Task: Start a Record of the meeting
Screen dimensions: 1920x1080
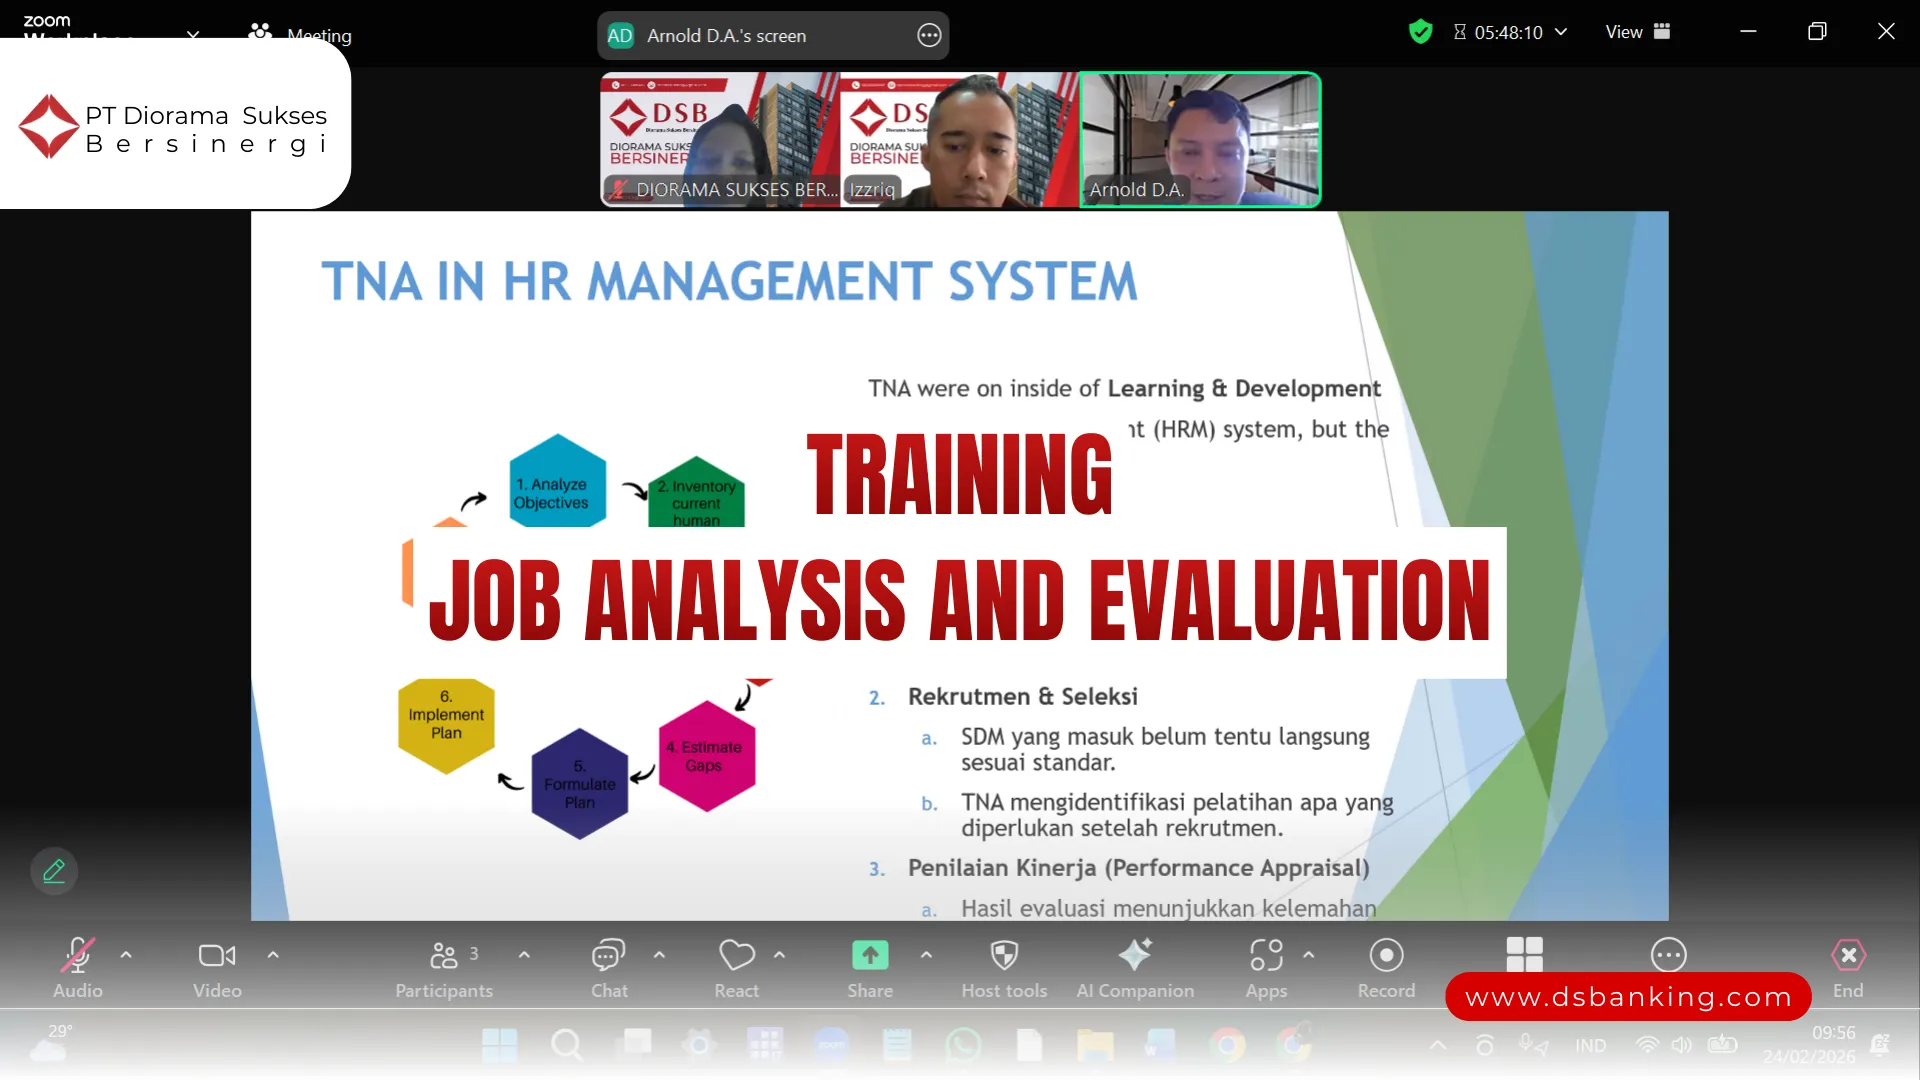Action: pyautogui.click(x=1386, y=965)
